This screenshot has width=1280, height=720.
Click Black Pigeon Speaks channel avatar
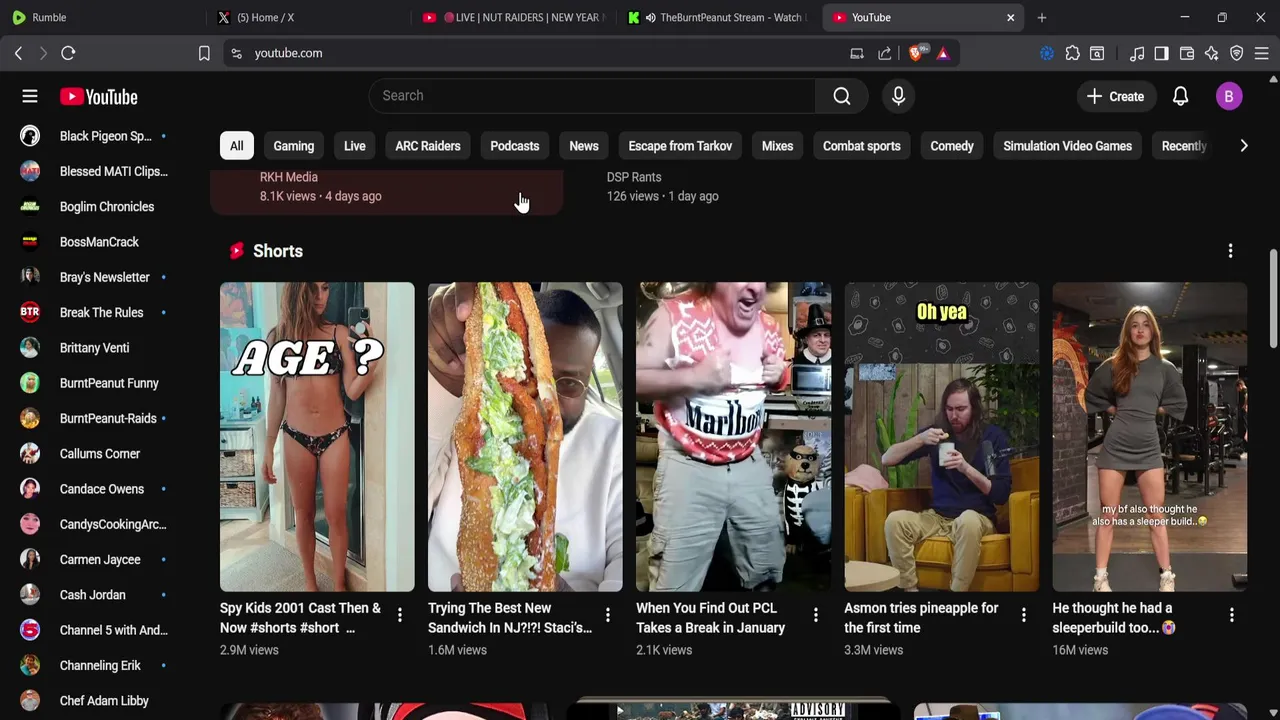click(30, 136)
